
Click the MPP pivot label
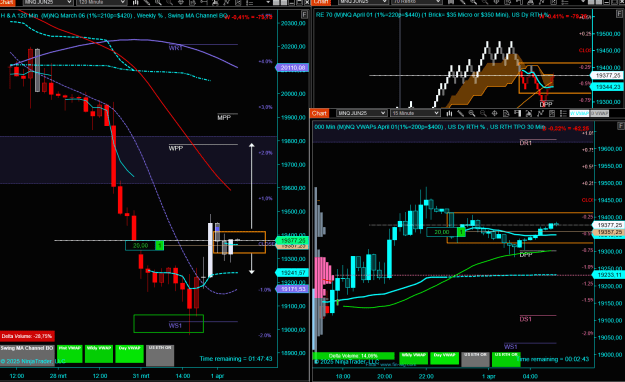coord(224,118)
